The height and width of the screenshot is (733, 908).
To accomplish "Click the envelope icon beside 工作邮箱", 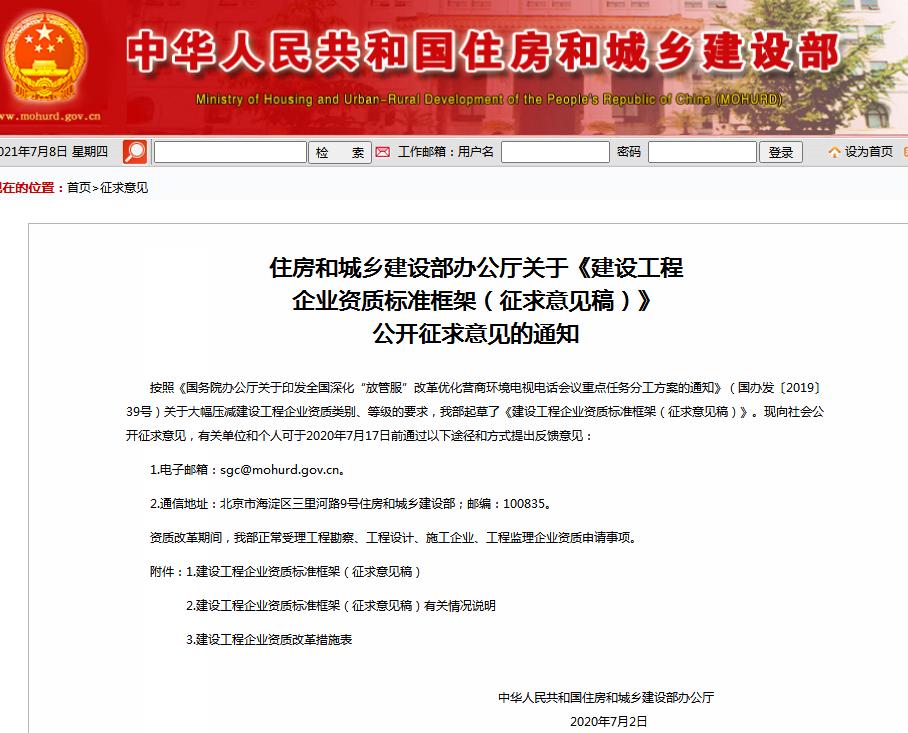I will [x=384, y=151].
